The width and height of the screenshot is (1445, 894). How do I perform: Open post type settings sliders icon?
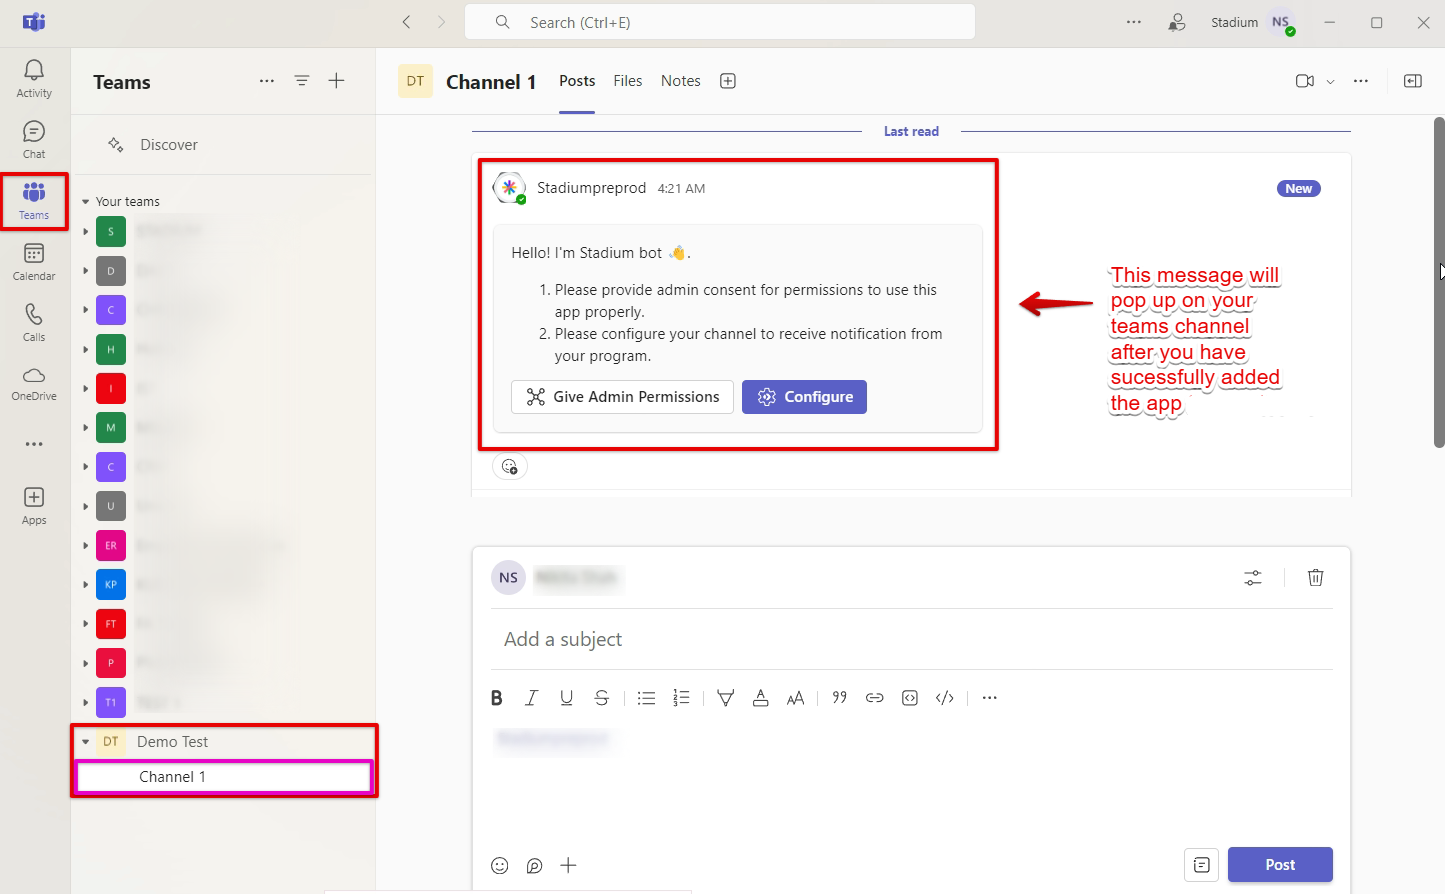[1252, 578]
